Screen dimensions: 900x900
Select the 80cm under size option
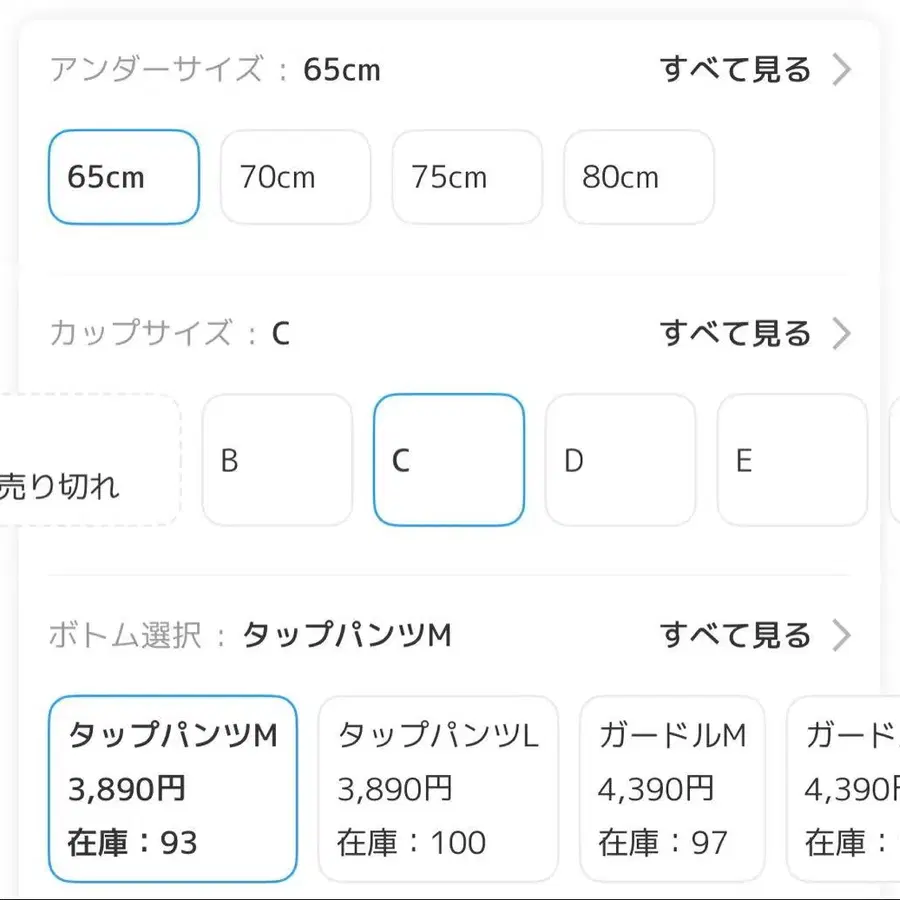click(639, 177)
